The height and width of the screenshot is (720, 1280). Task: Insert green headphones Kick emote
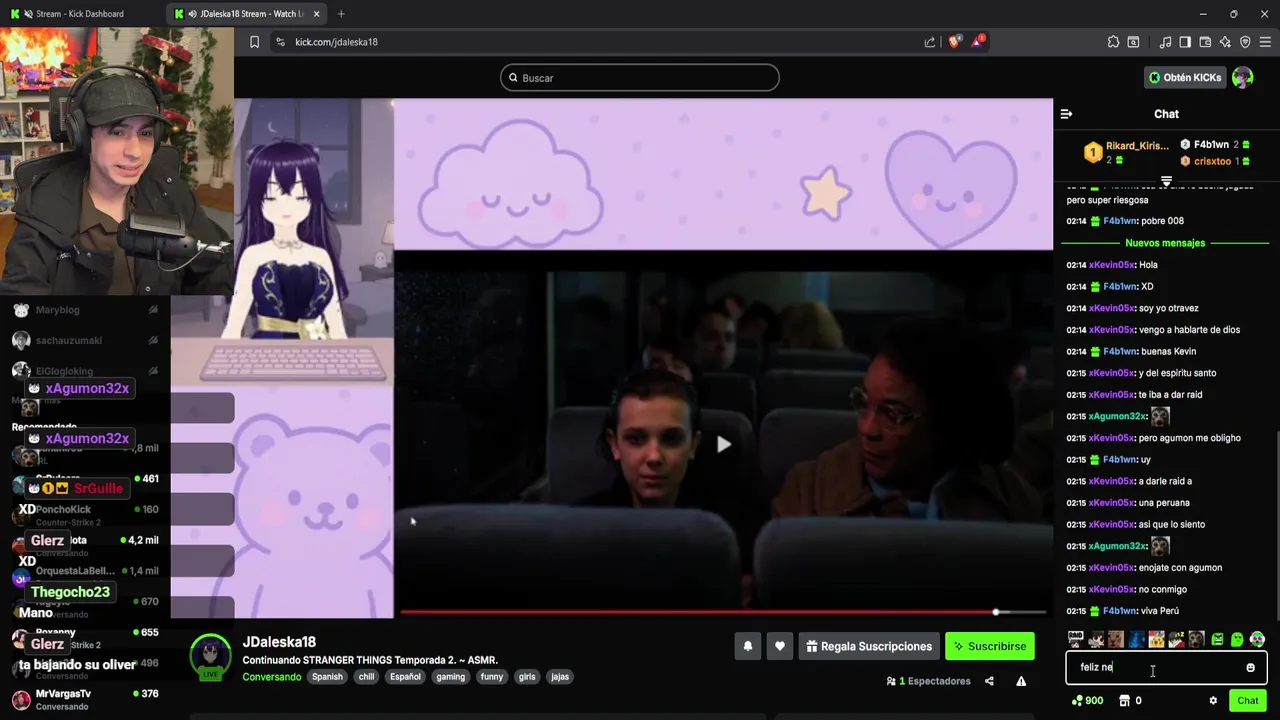tap(1257, 639)
